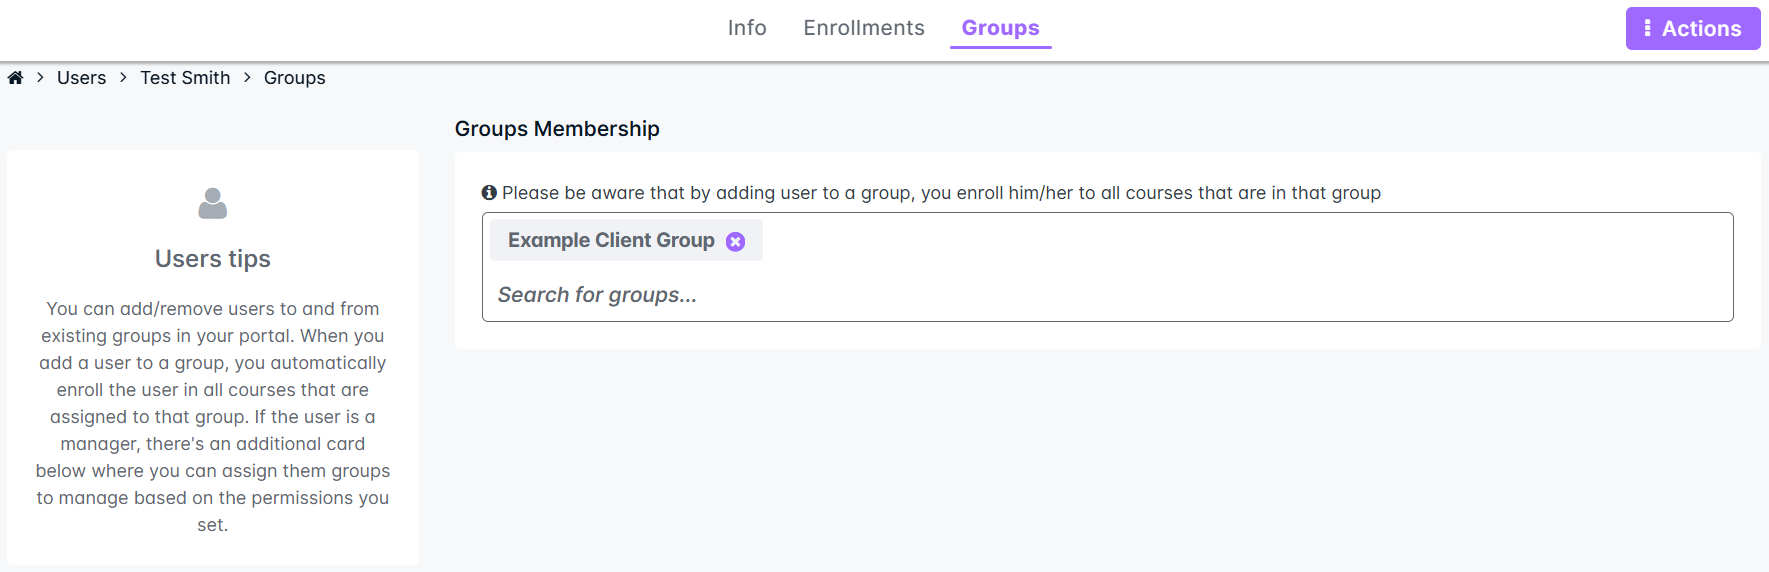This screenshot has height=572, width=1769.
Task: Open the Test Smith breadcrumb link
Action: (185, 78)
